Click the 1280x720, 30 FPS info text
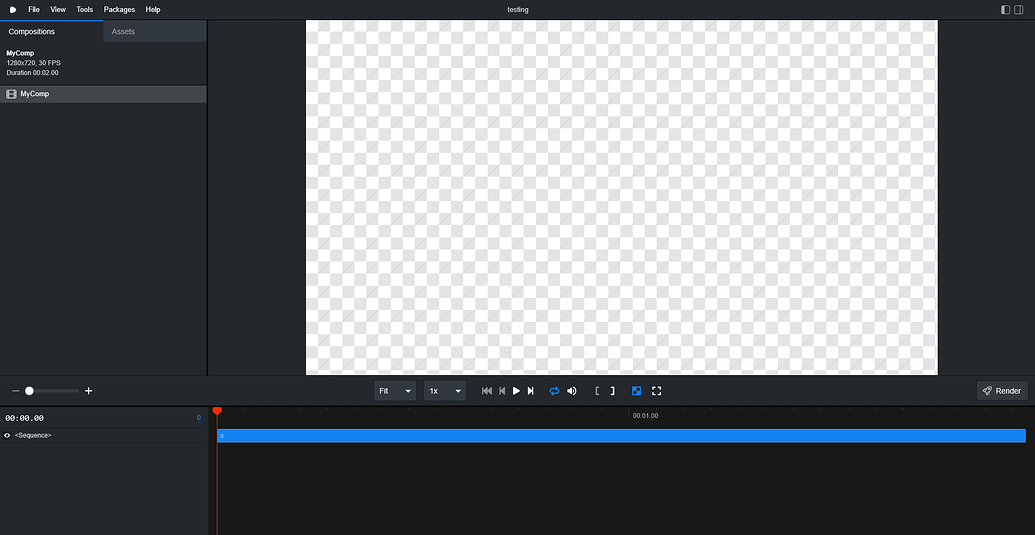The width and height of the screenshot is (1035, 535). click(34, 63)
